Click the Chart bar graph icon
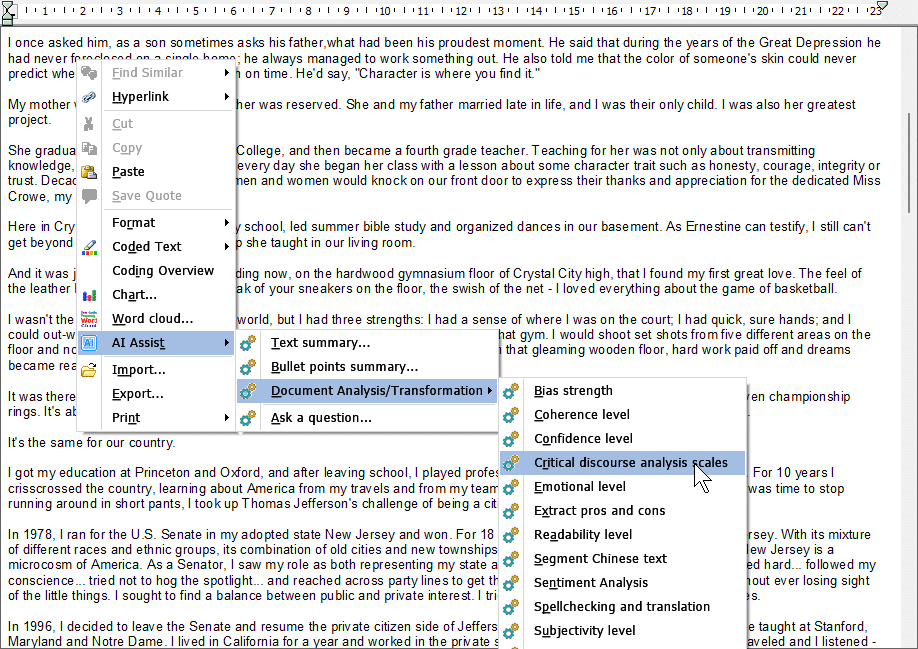This screenshot has width=918, height=649. 90,295
